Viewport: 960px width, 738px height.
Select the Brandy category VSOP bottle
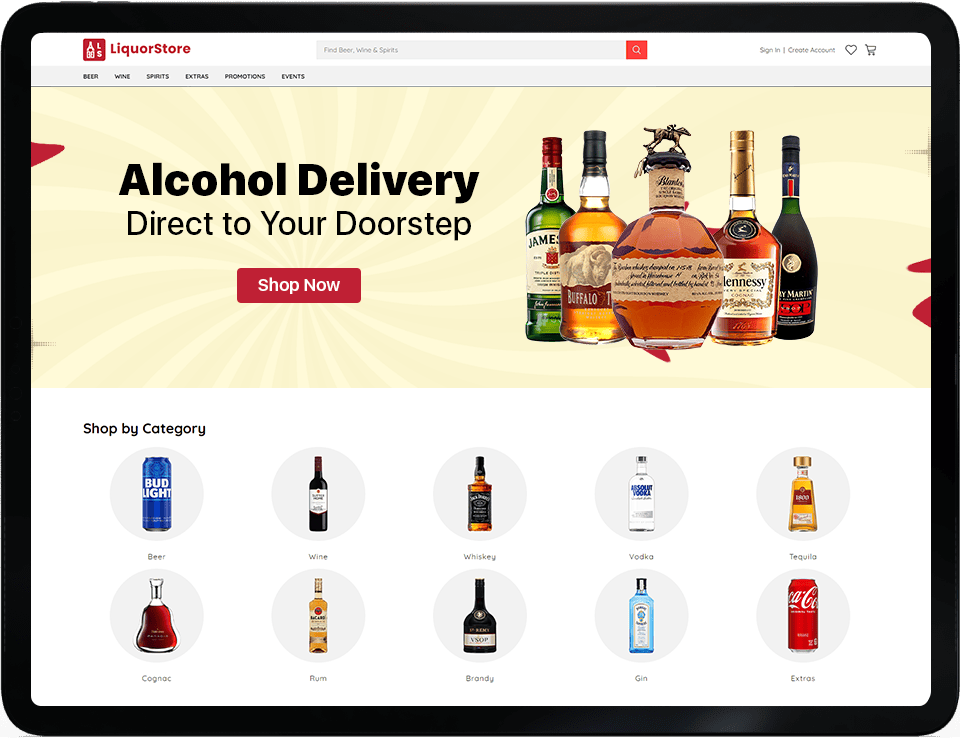point(480,616)
